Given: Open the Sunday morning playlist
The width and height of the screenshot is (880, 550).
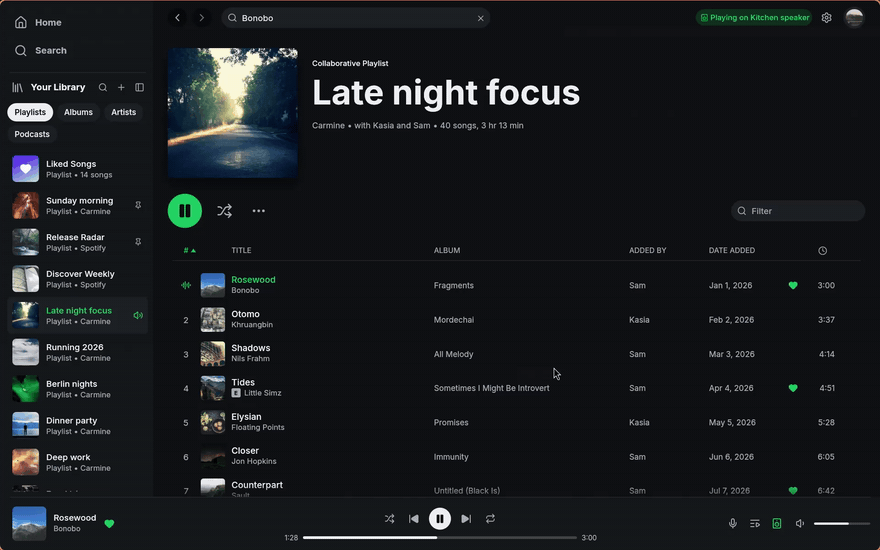Looking at the screenshot, I should point(78,205).
